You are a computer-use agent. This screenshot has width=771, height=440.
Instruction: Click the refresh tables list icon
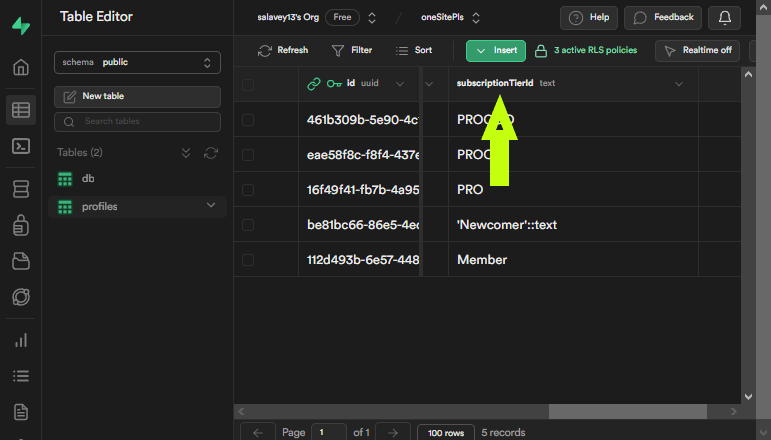click(211, 153)
